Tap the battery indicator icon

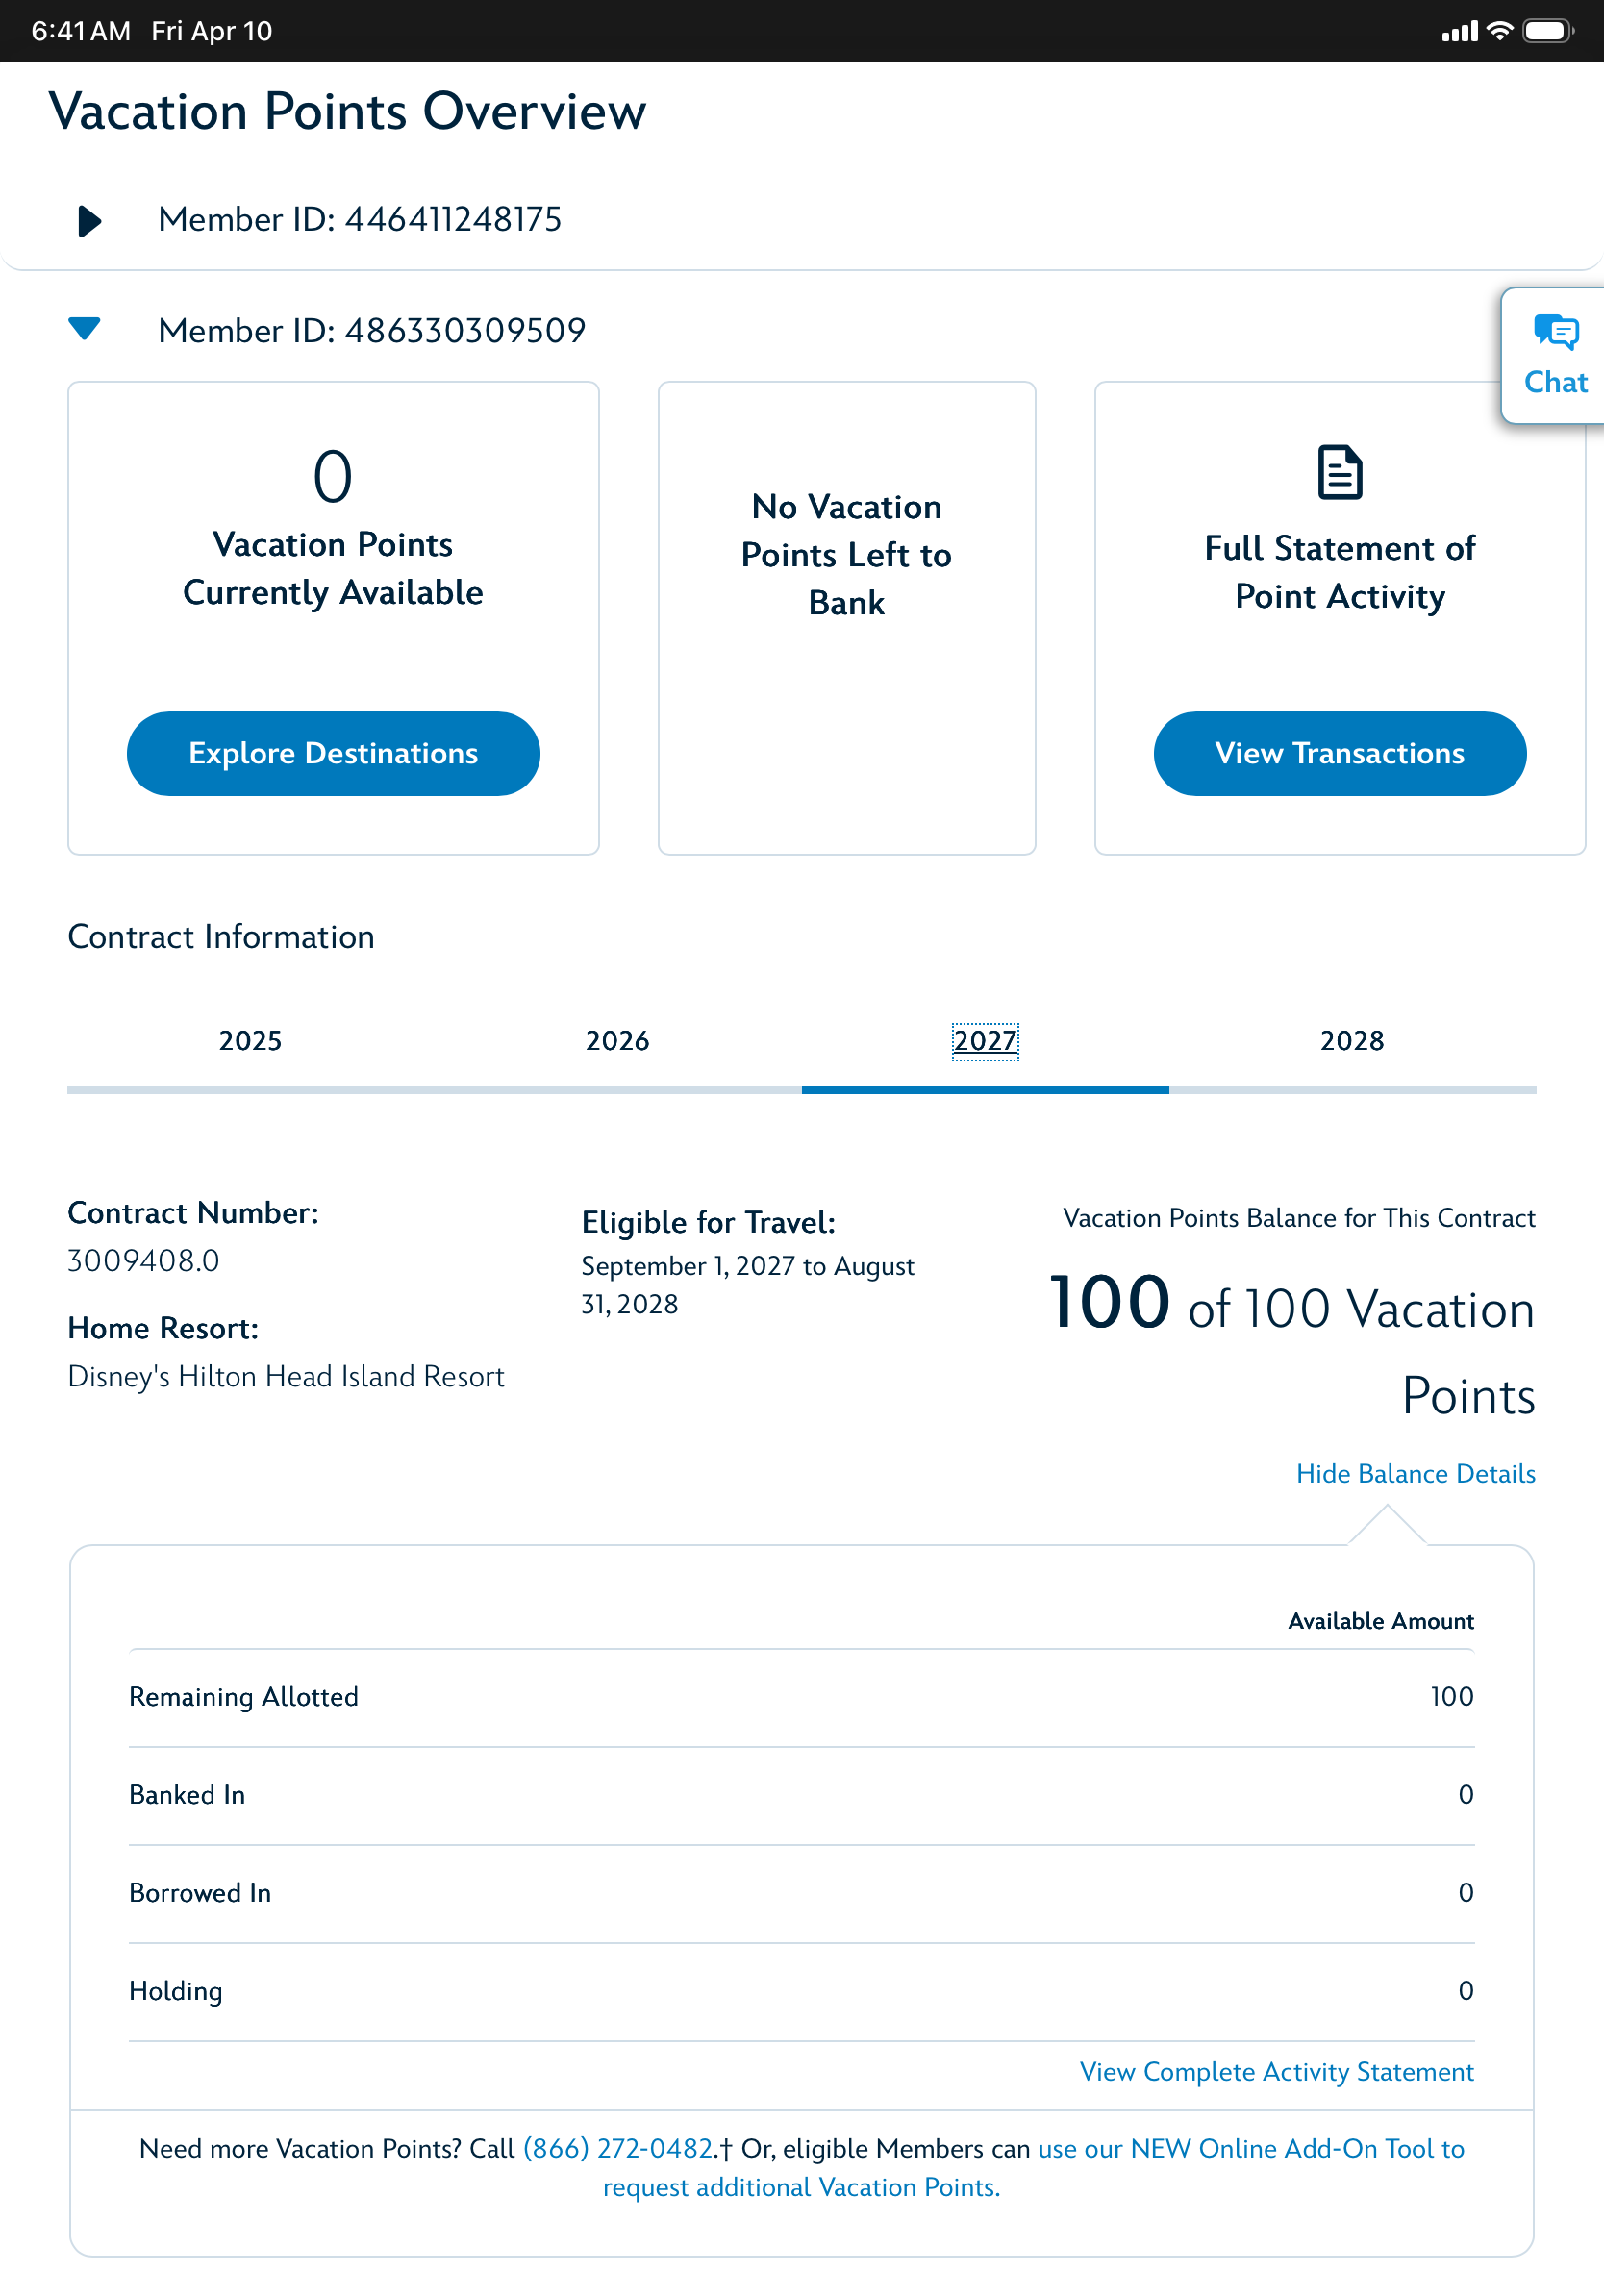[1546, 31]
